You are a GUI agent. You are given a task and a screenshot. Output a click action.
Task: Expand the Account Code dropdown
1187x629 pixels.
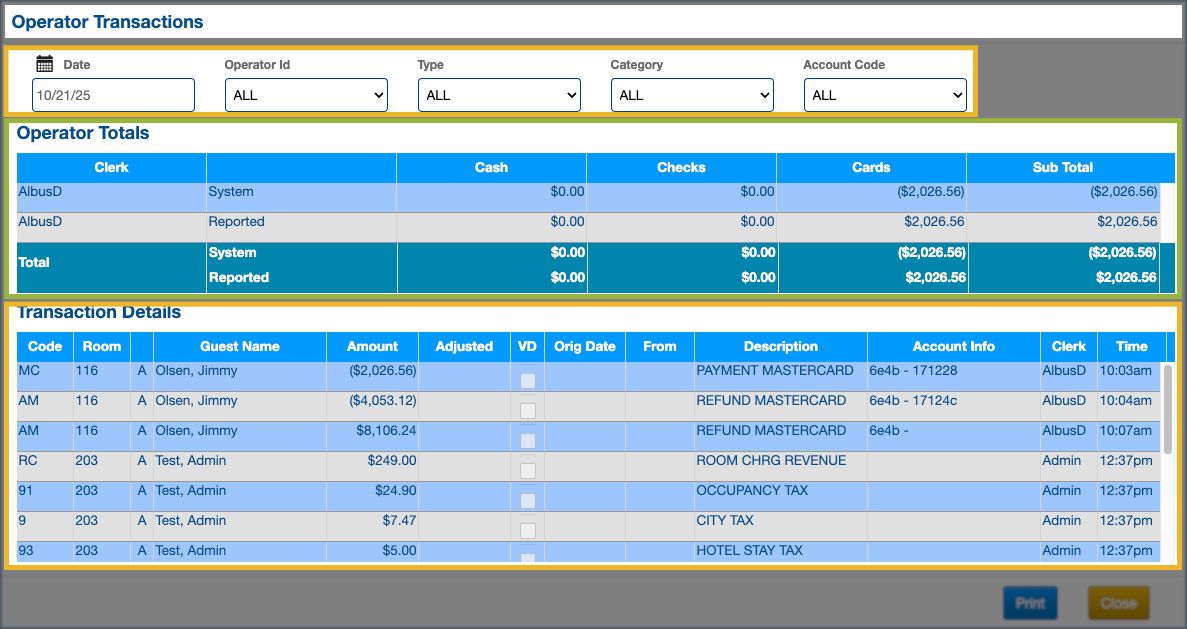(x=885, y=95)
